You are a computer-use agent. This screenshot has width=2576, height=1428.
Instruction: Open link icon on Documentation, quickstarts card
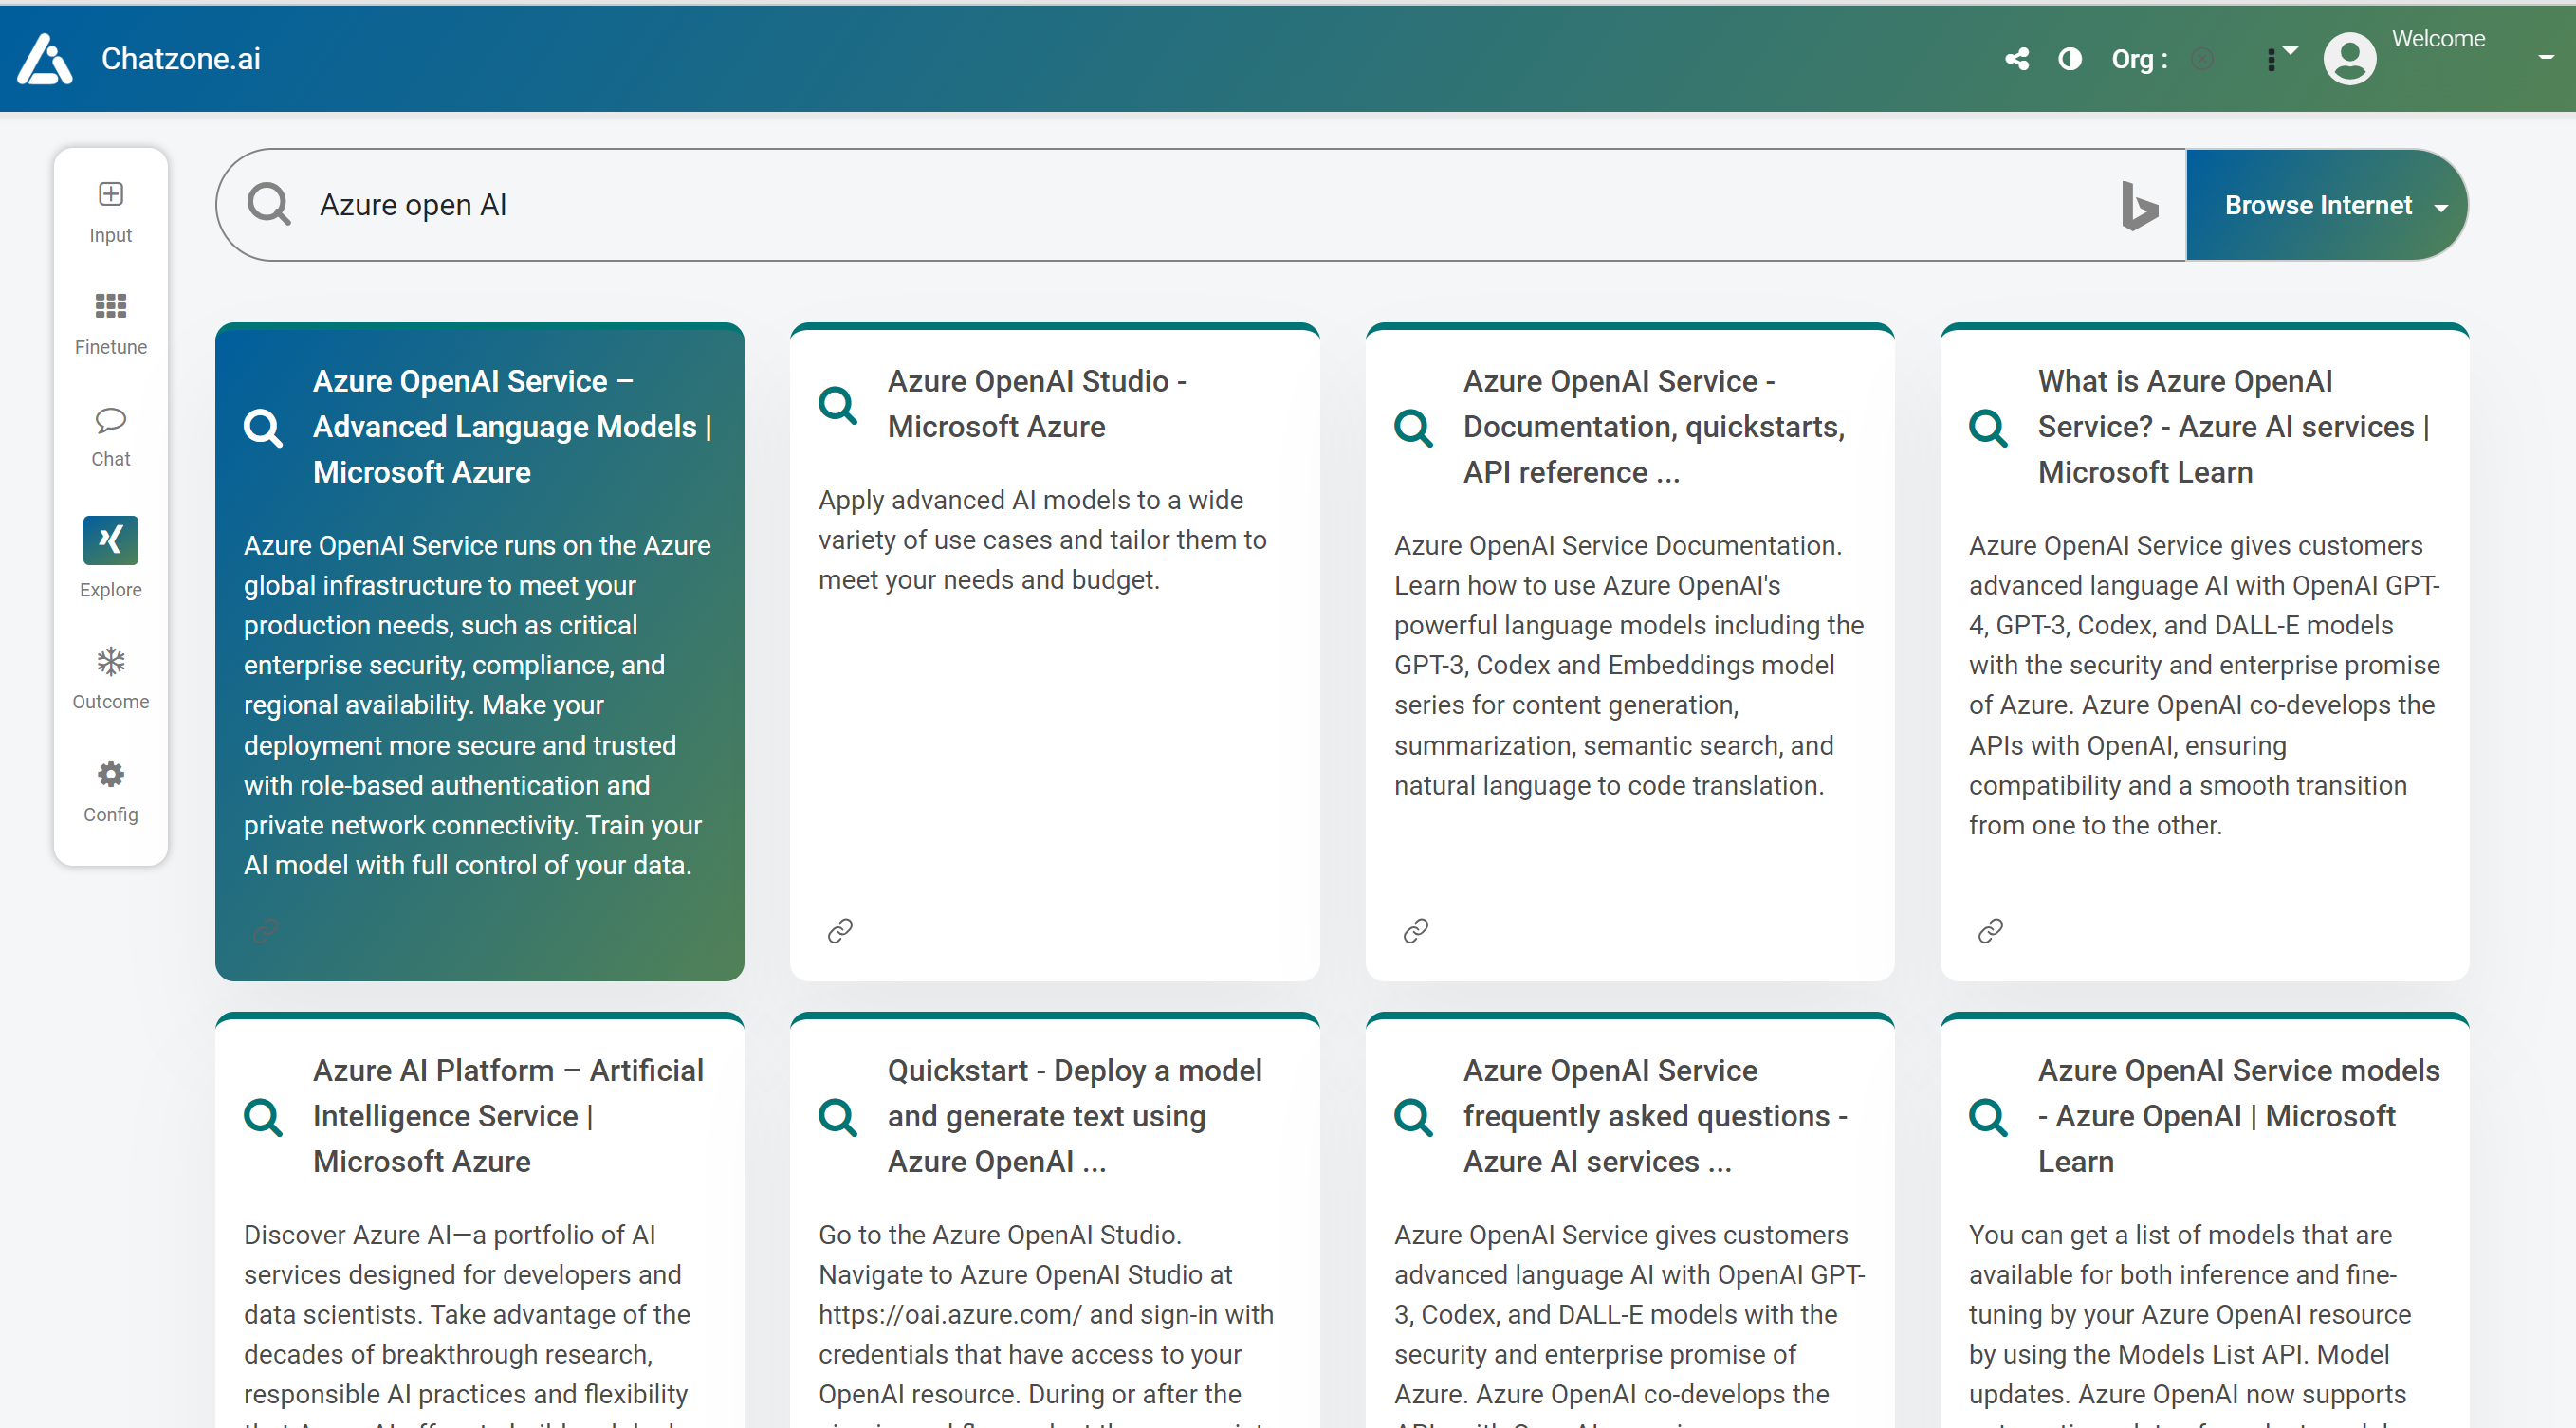(x=1415, y=931)
